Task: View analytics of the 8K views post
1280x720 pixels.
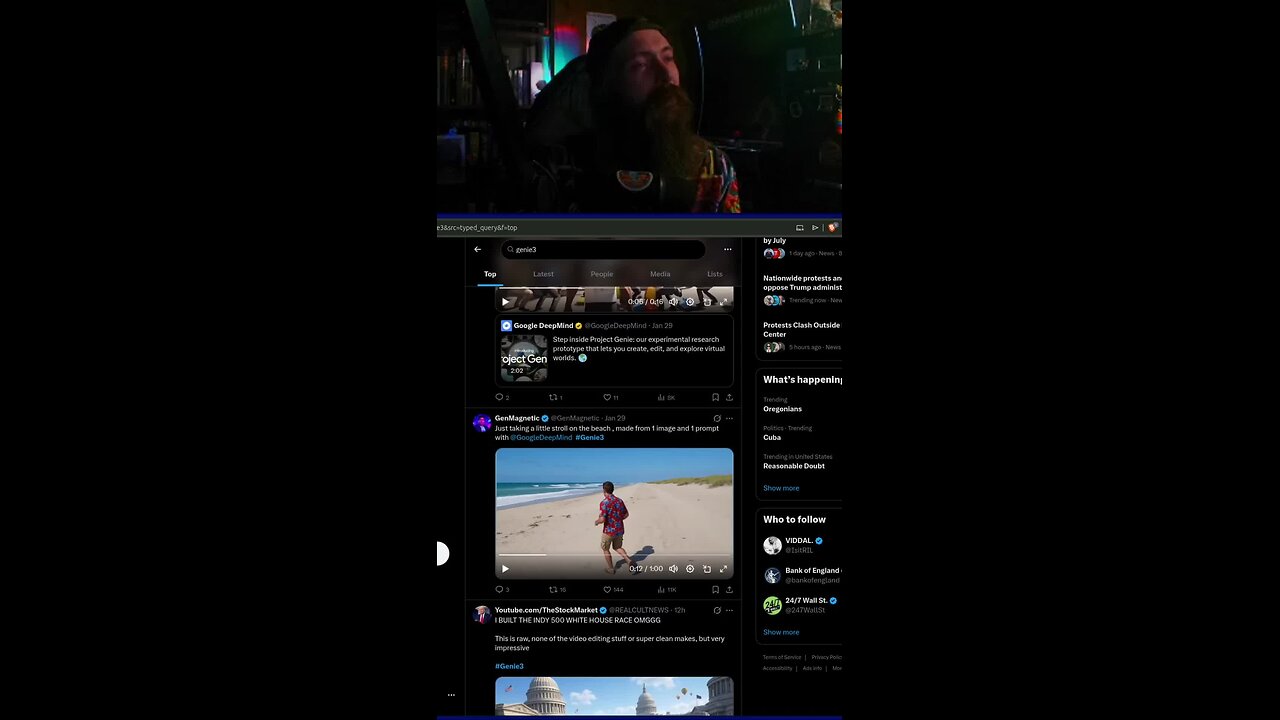Action: [666, 397]
